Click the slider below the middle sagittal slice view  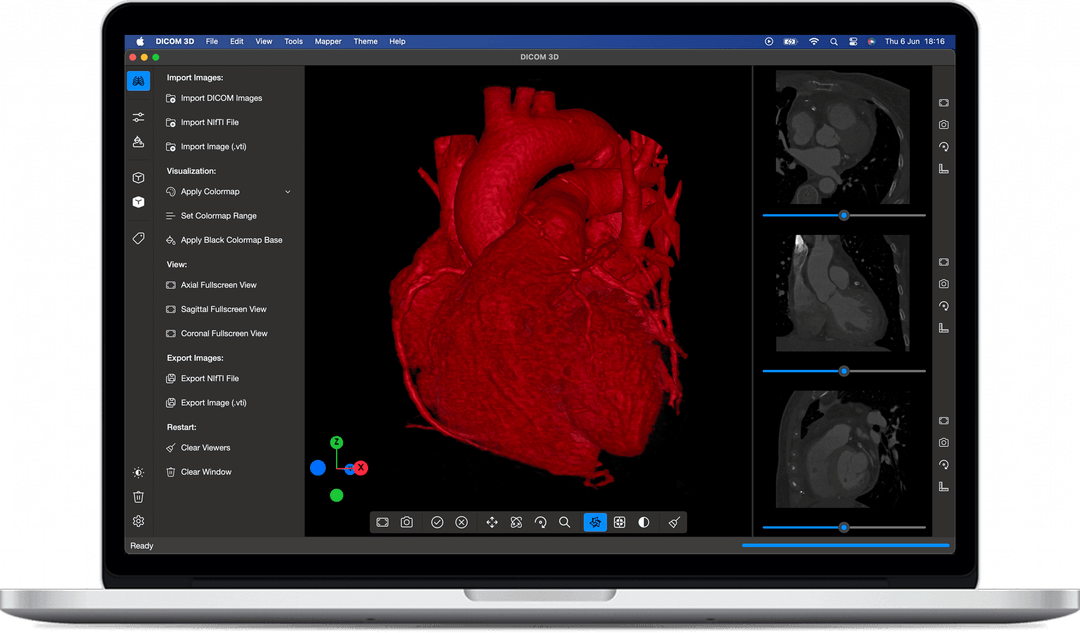(x=843, y=371)
